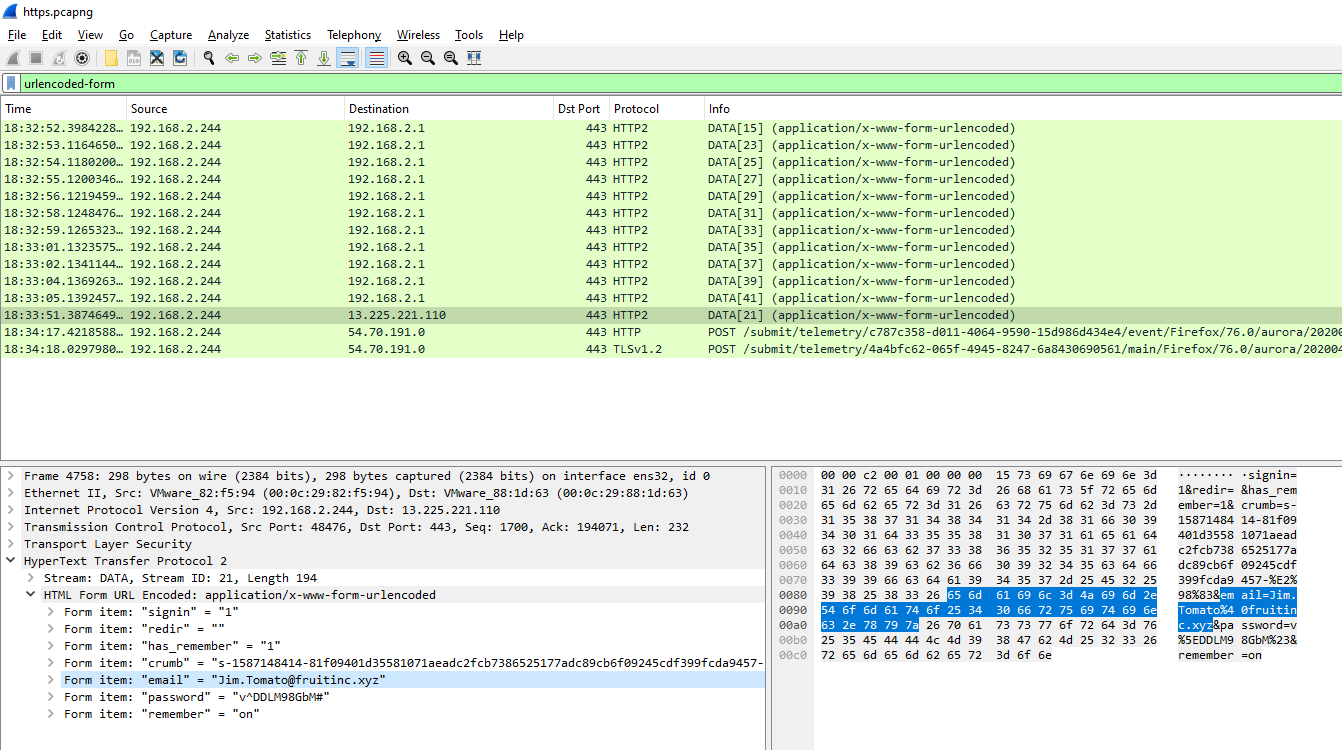
Task: Open the Analyze menu
Action: point(228,35)
